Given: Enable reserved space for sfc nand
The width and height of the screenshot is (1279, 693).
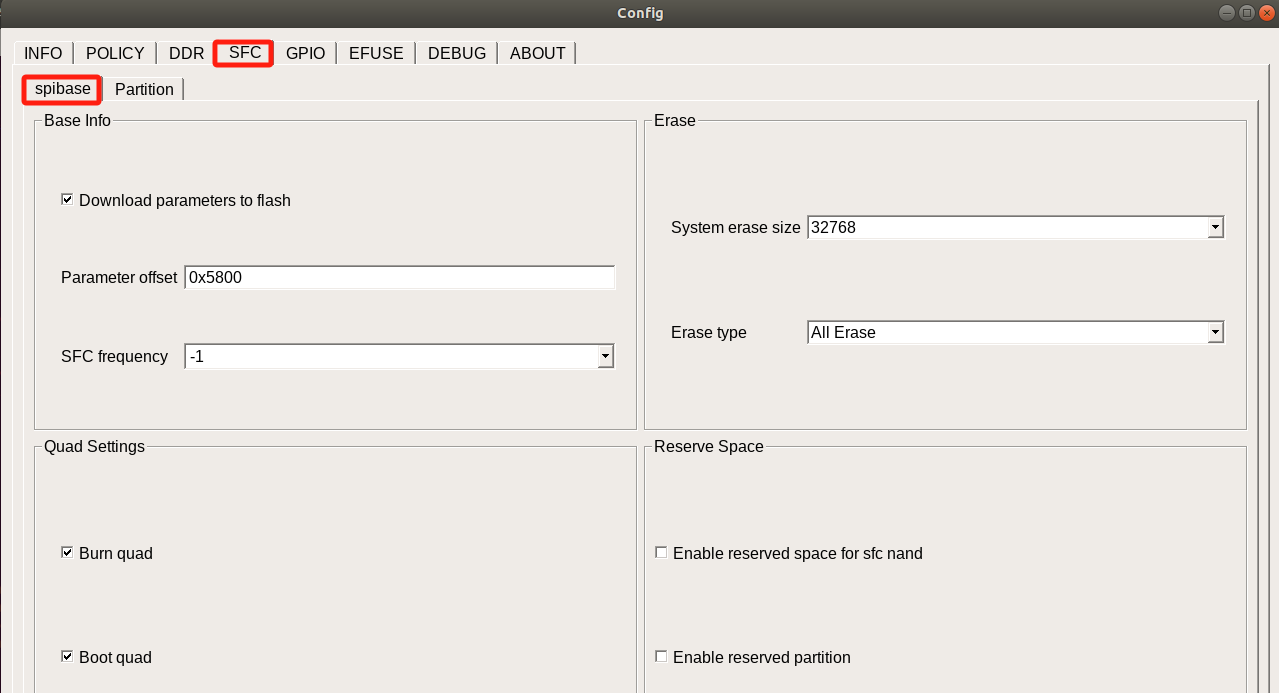Looking at the screenshot, I should [x=661, y=553].
